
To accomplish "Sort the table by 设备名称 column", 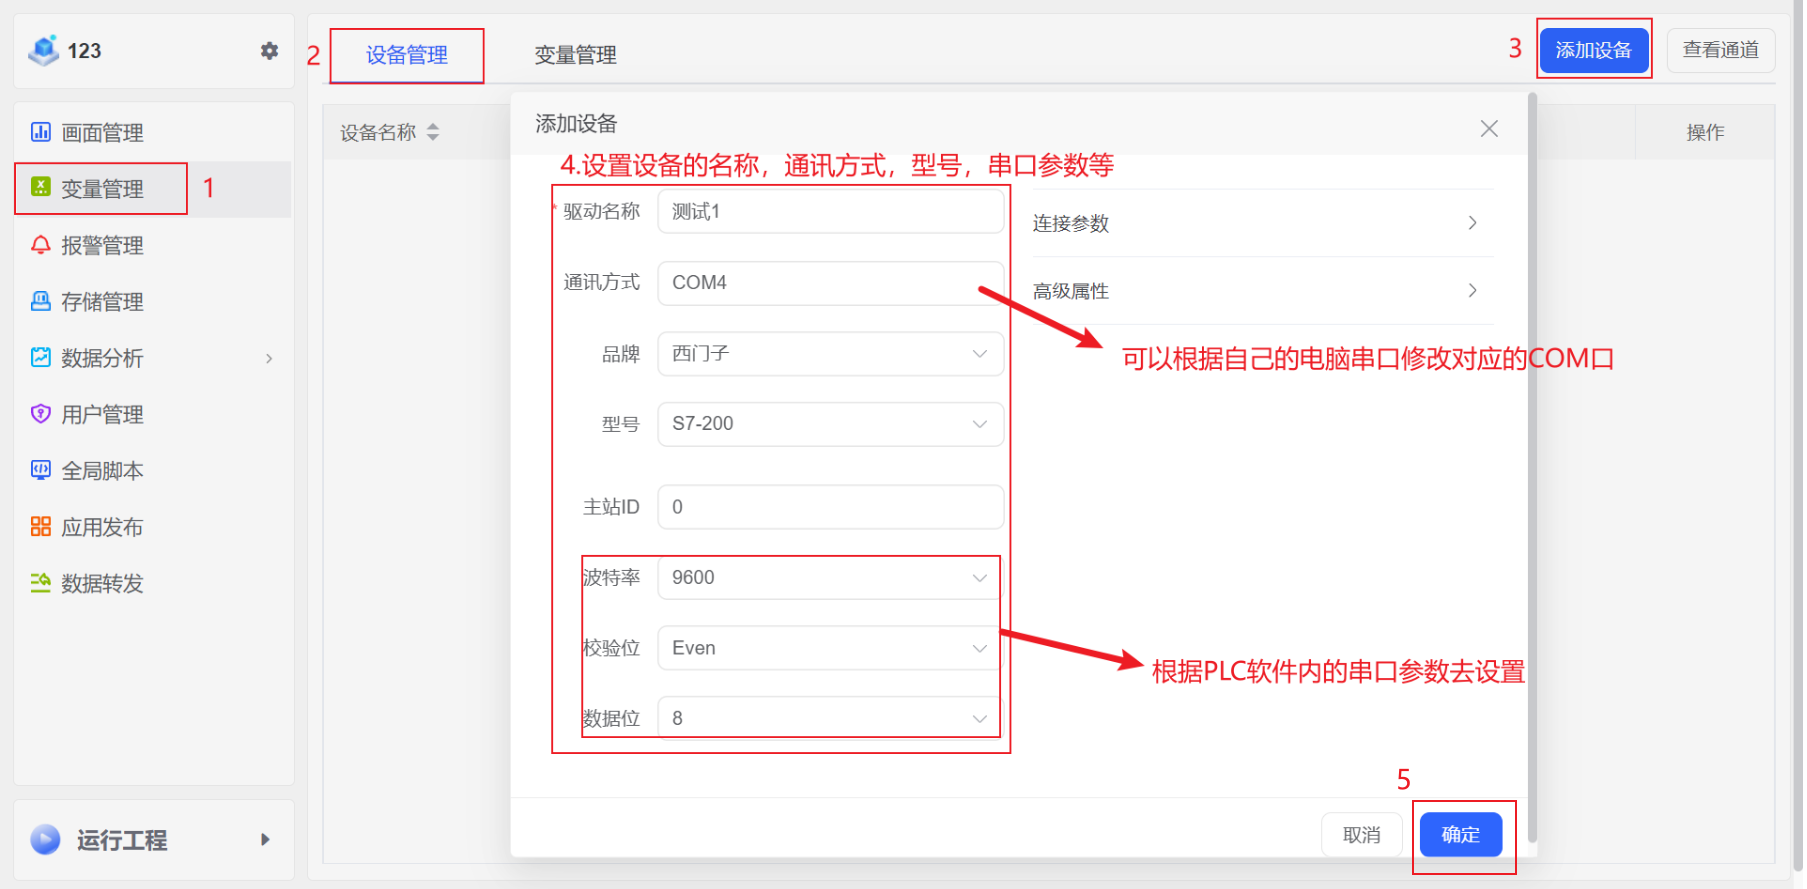I will pos(433,132).
